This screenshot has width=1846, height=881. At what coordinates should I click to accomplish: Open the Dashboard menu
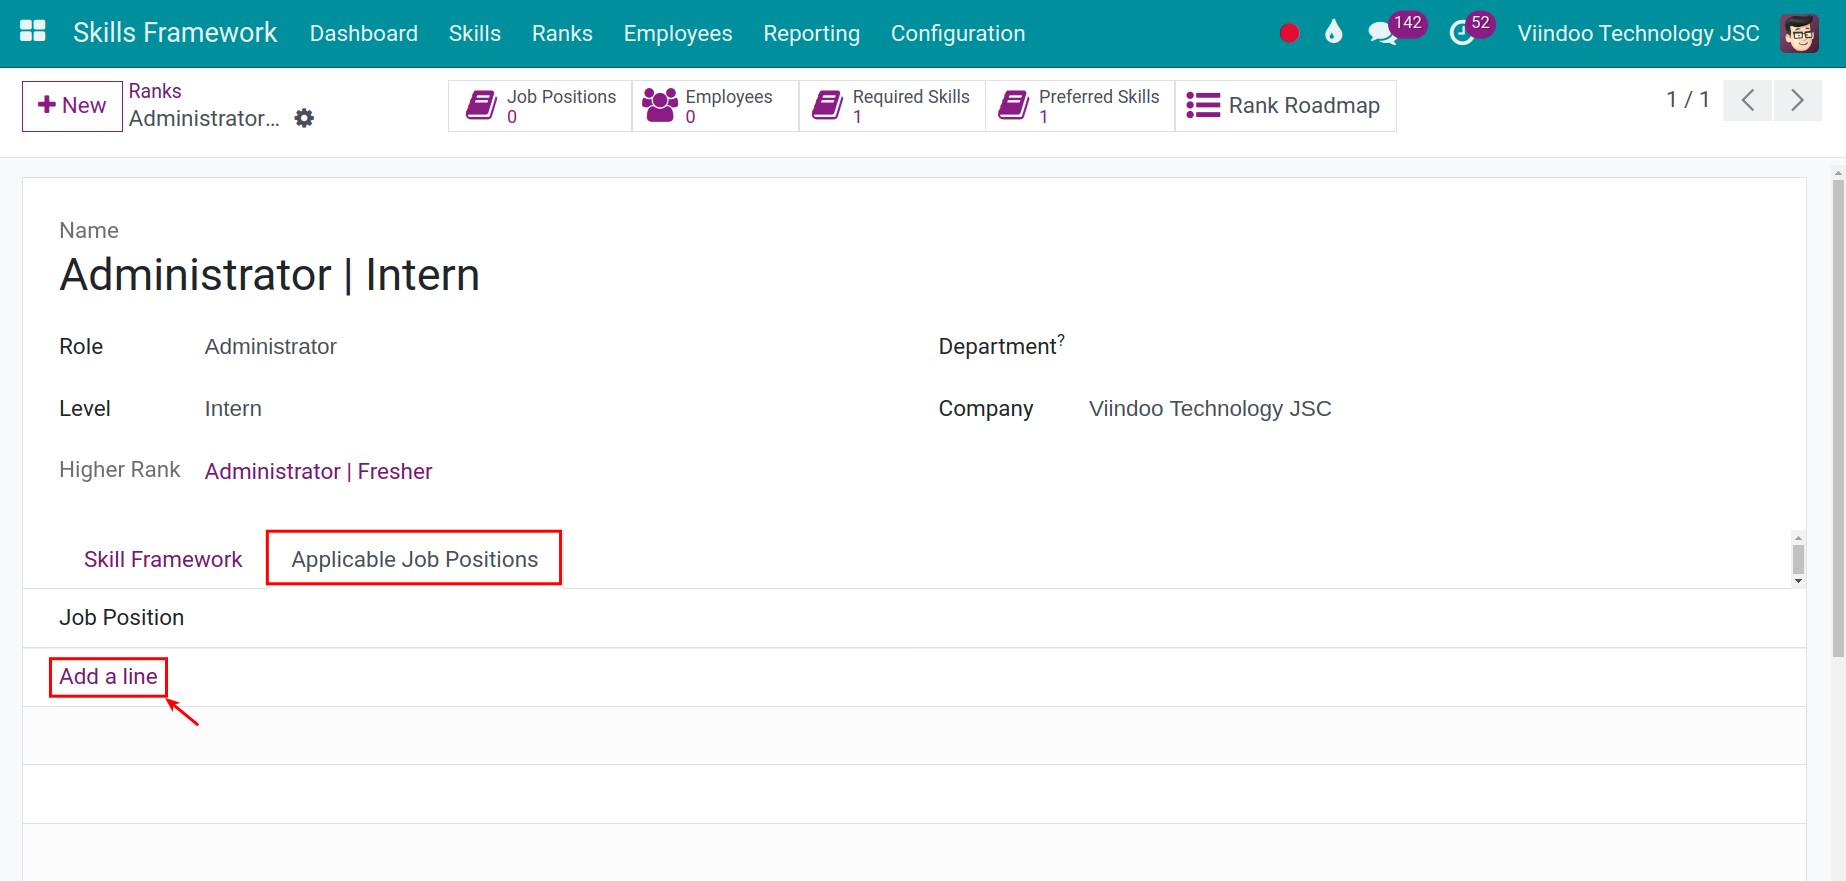pos(364,33)
